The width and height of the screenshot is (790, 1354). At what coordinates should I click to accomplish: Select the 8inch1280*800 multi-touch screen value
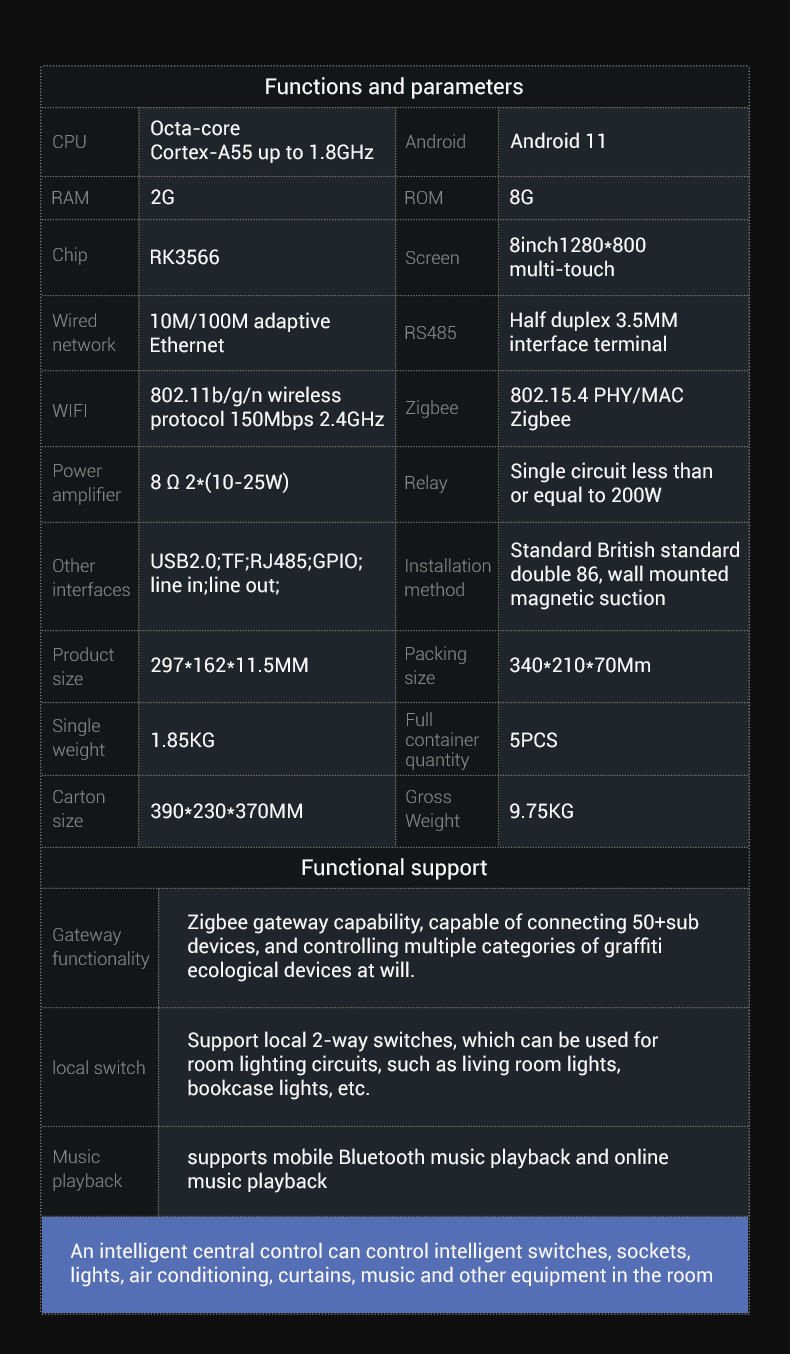tap(577, 257)
